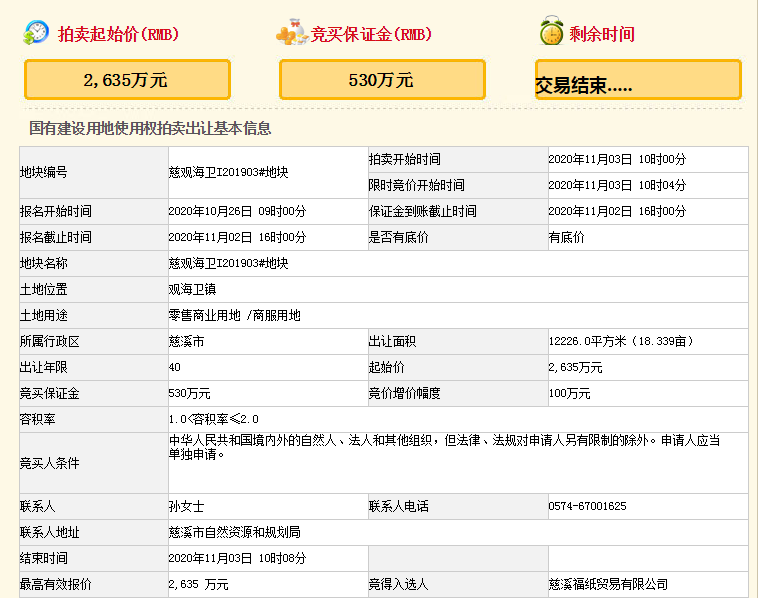The width and height of the screenshot is (758, 598).
Task: Click the winning bidder 慈溪福纸贸易有限公司
Action: pos(607,584)
